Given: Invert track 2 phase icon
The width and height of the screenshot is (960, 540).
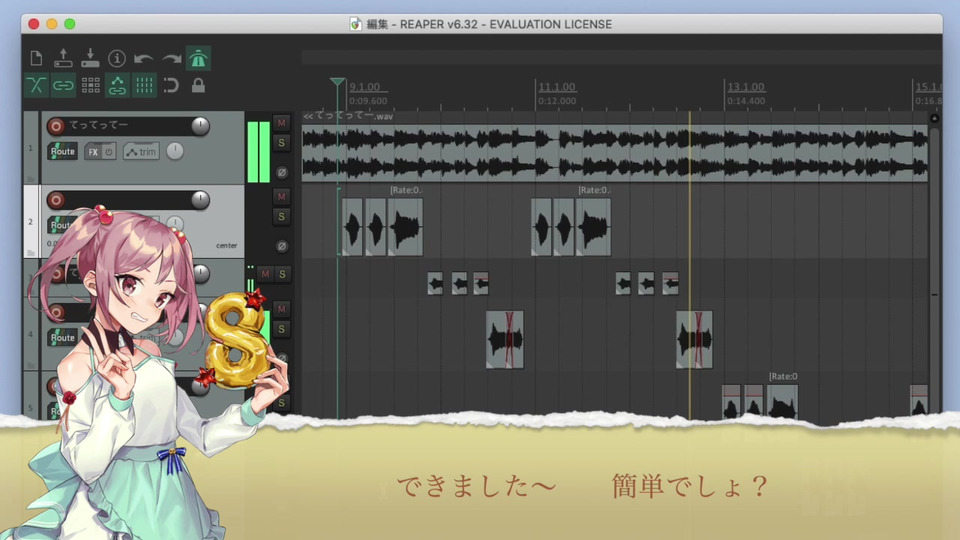Looking at the screenshot, I should click(x=282, y=246).
